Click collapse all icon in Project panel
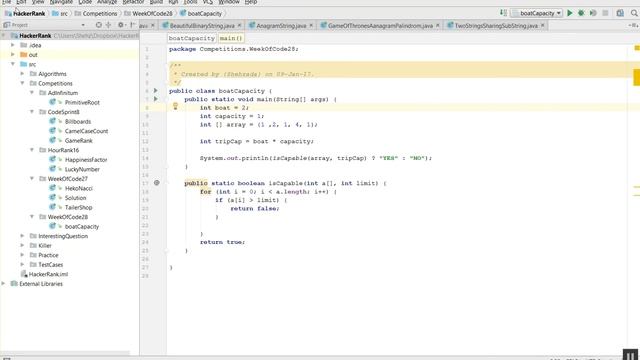Screen dimensions: 640x360 point(109,25)
